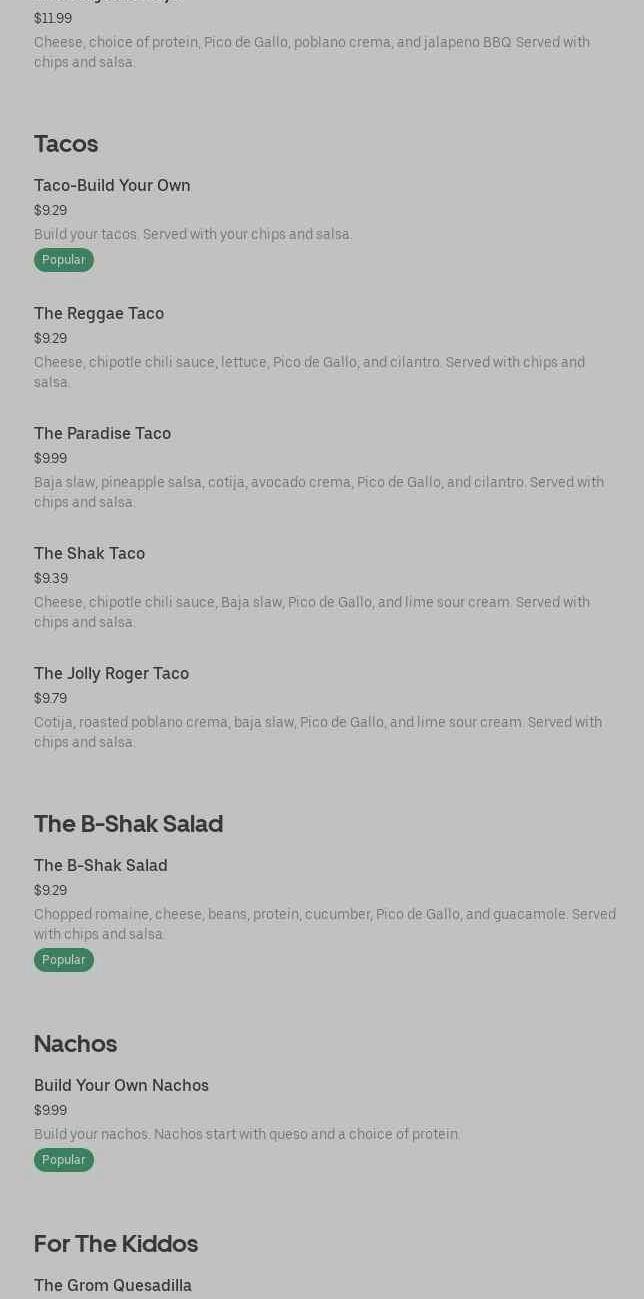Open The B-Shak Salad menu item title

100,866
